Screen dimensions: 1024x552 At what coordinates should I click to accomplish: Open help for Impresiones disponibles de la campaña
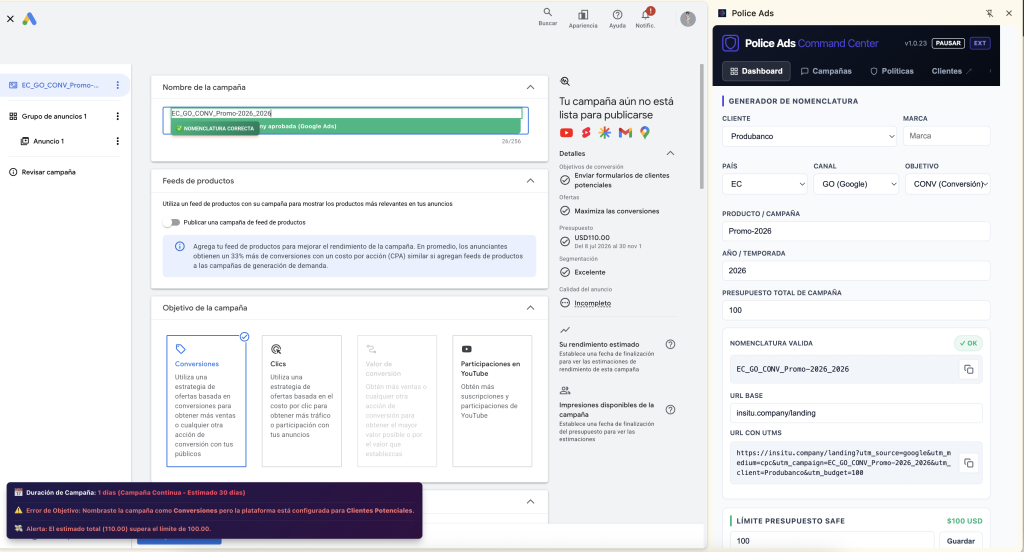(670, 410)
